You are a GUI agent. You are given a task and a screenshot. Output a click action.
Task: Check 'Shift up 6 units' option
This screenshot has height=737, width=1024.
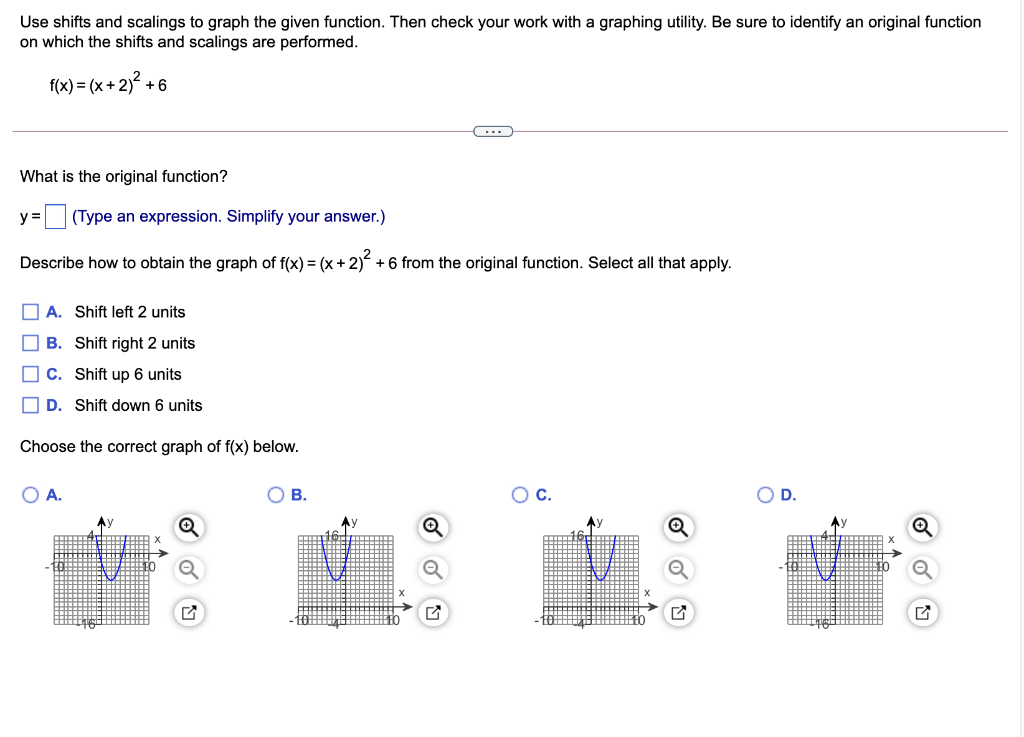[x=30, y=374]
